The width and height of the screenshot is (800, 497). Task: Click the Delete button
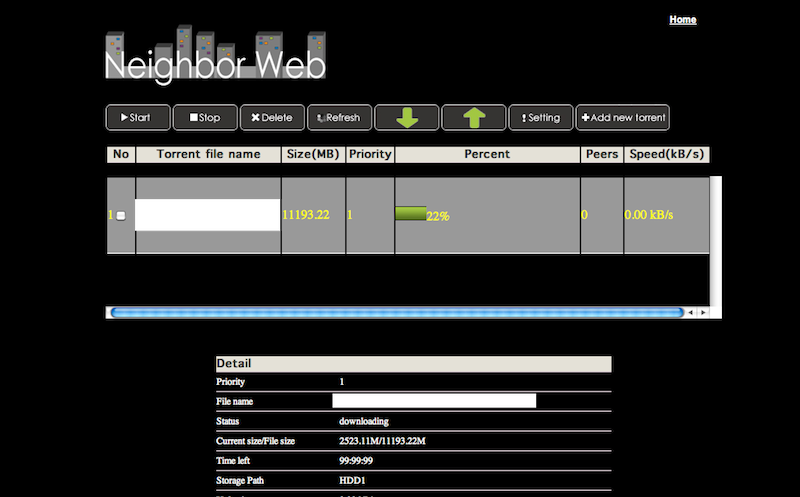coord(272,117)
